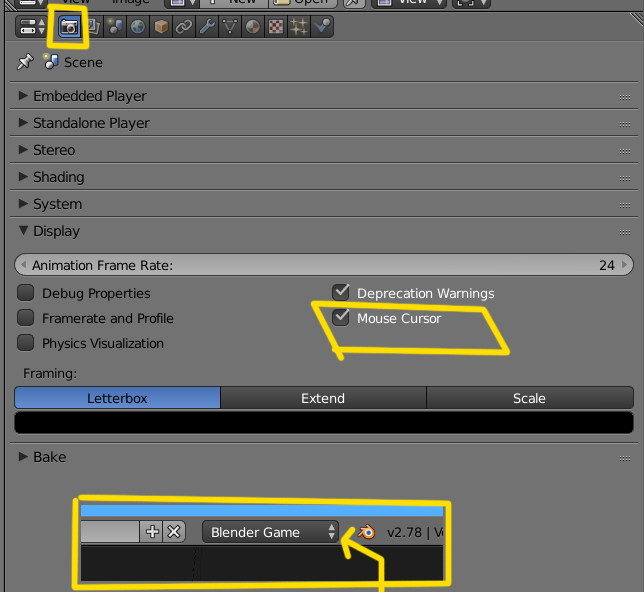Open the Material tab (sphere icon)
The image size is (644, 592).
(253, 27)
